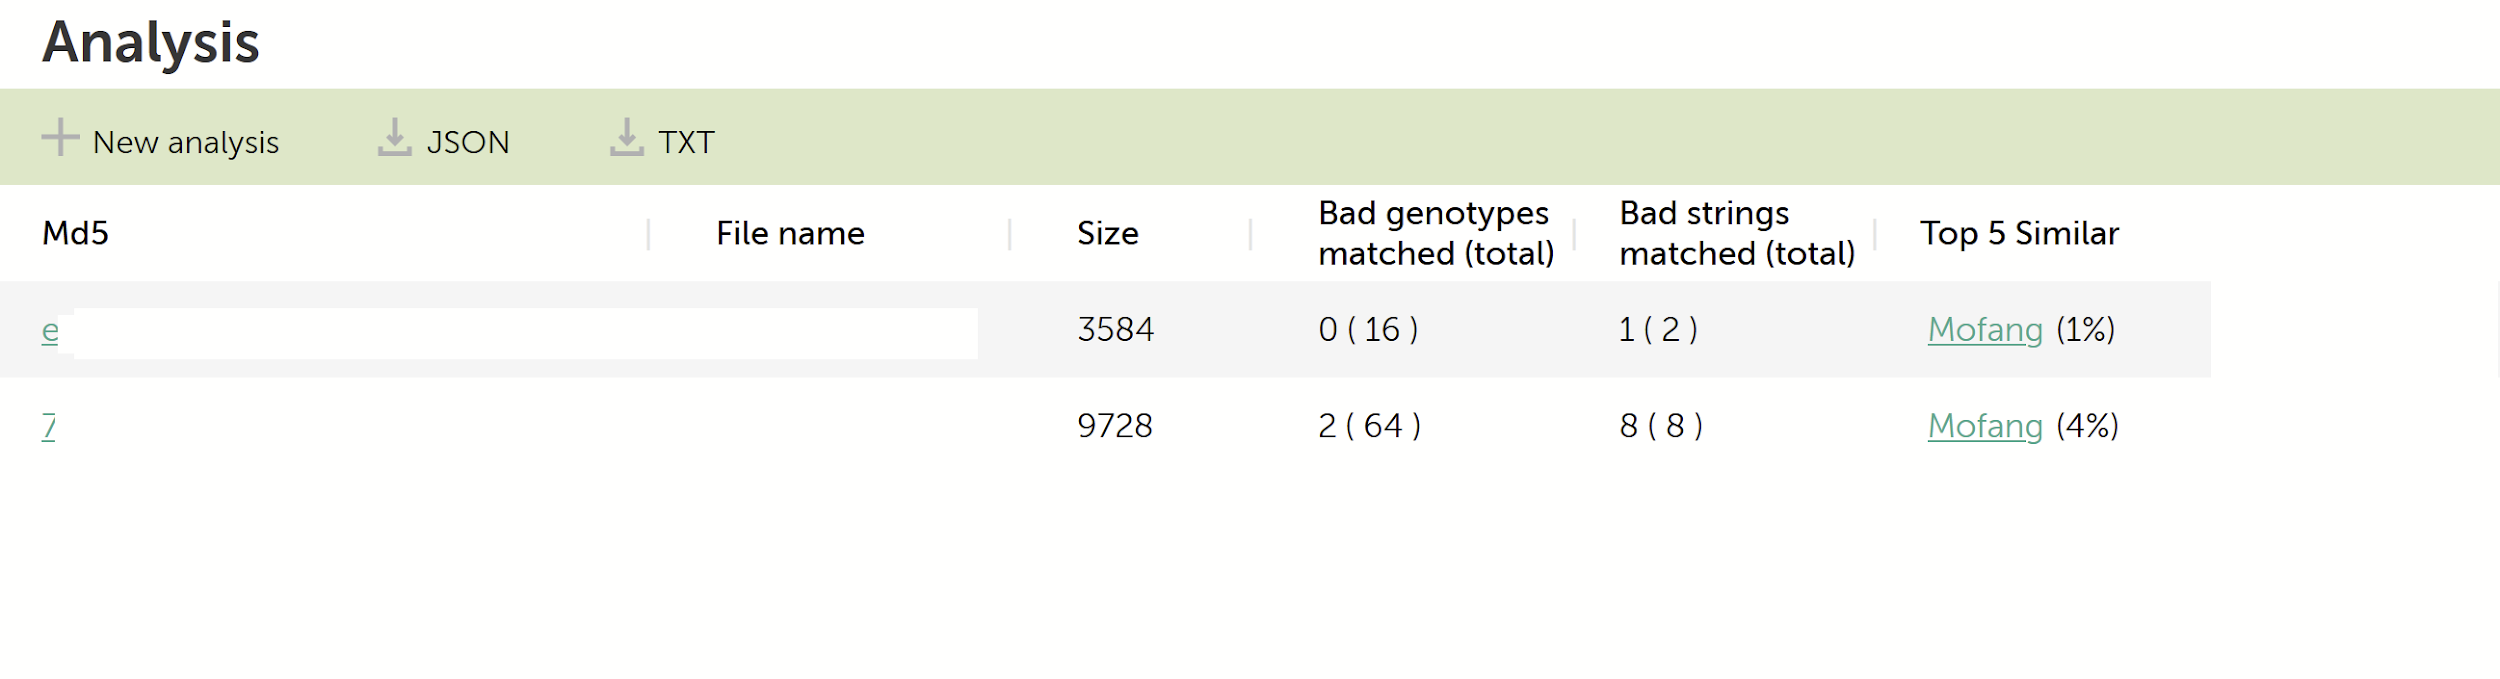The image size is (2500, 679).
Task: Click the JSON download arrow icon
Action: tap(394, 138)
